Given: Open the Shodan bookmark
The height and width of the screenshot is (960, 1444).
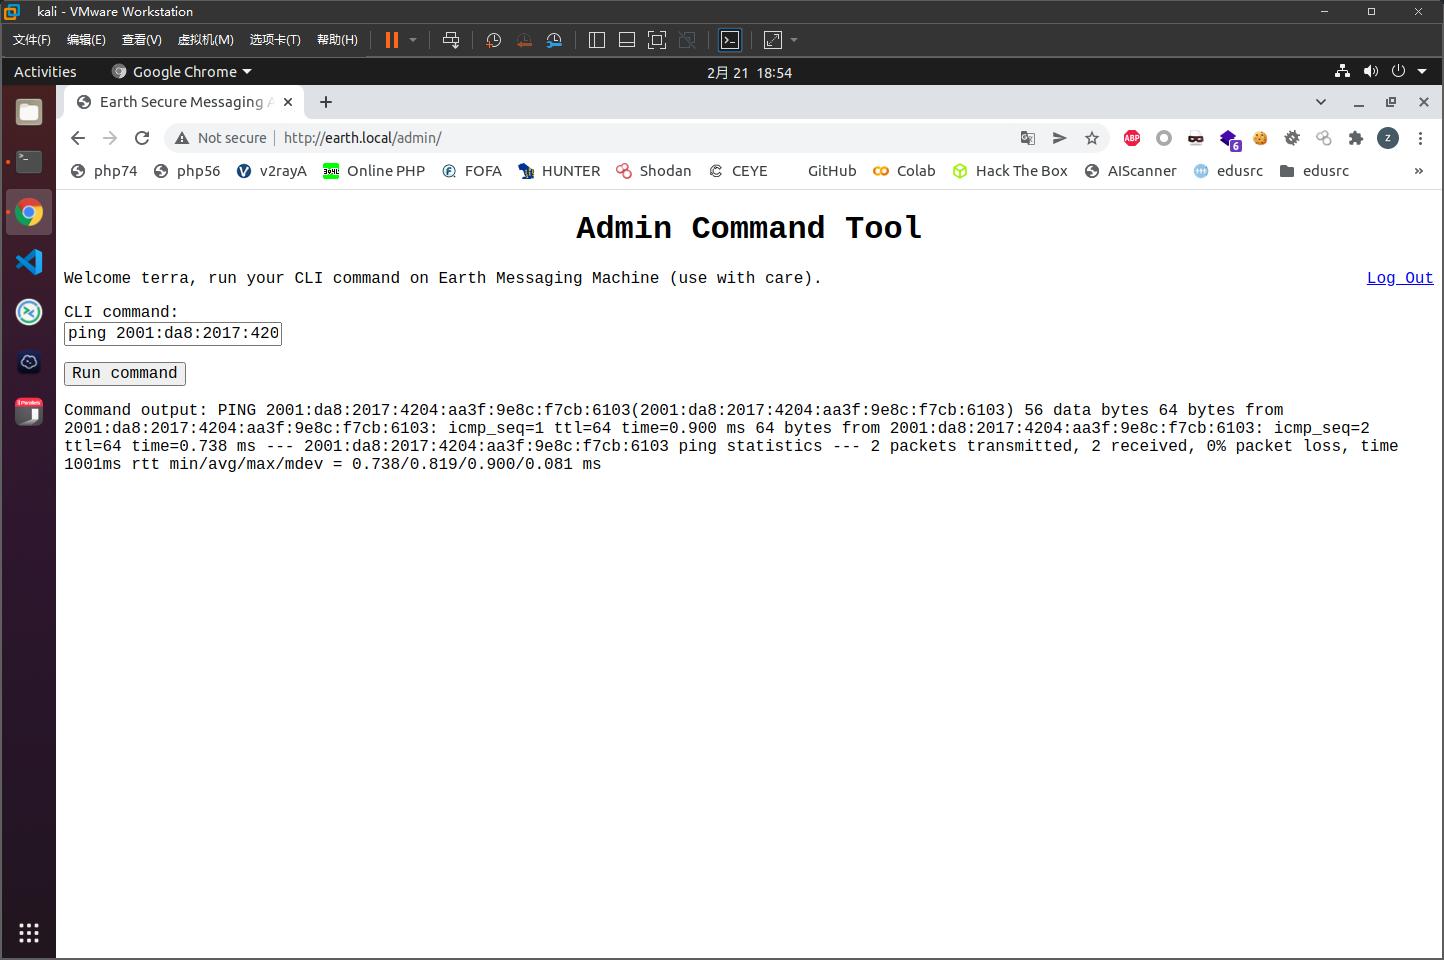Looking at the screenshot, I should (654, 171).
